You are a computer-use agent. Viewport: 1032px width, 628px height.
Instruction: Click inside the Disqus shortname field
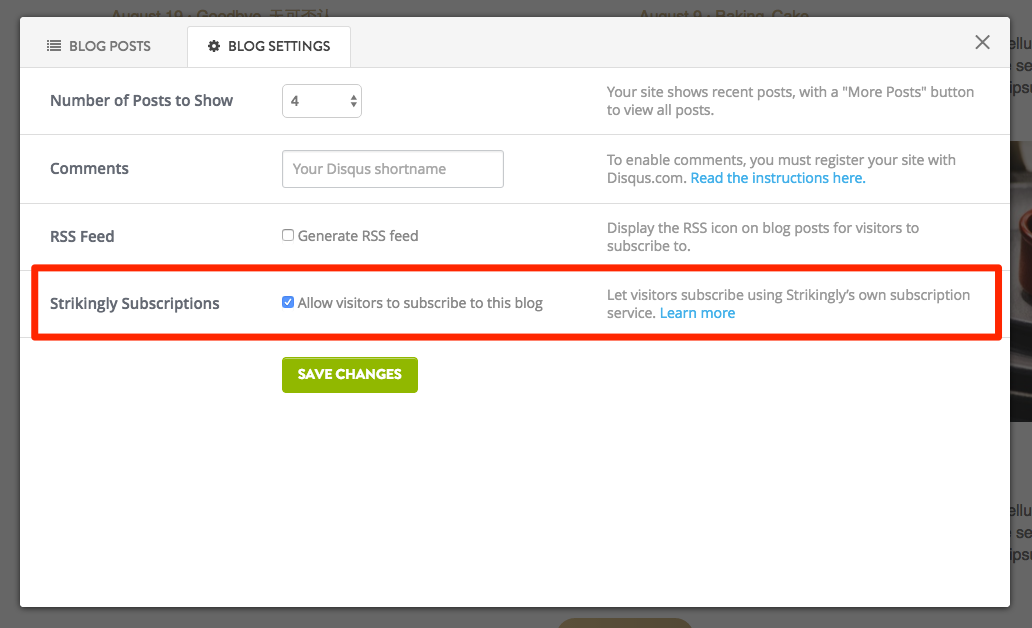point(392,168)
